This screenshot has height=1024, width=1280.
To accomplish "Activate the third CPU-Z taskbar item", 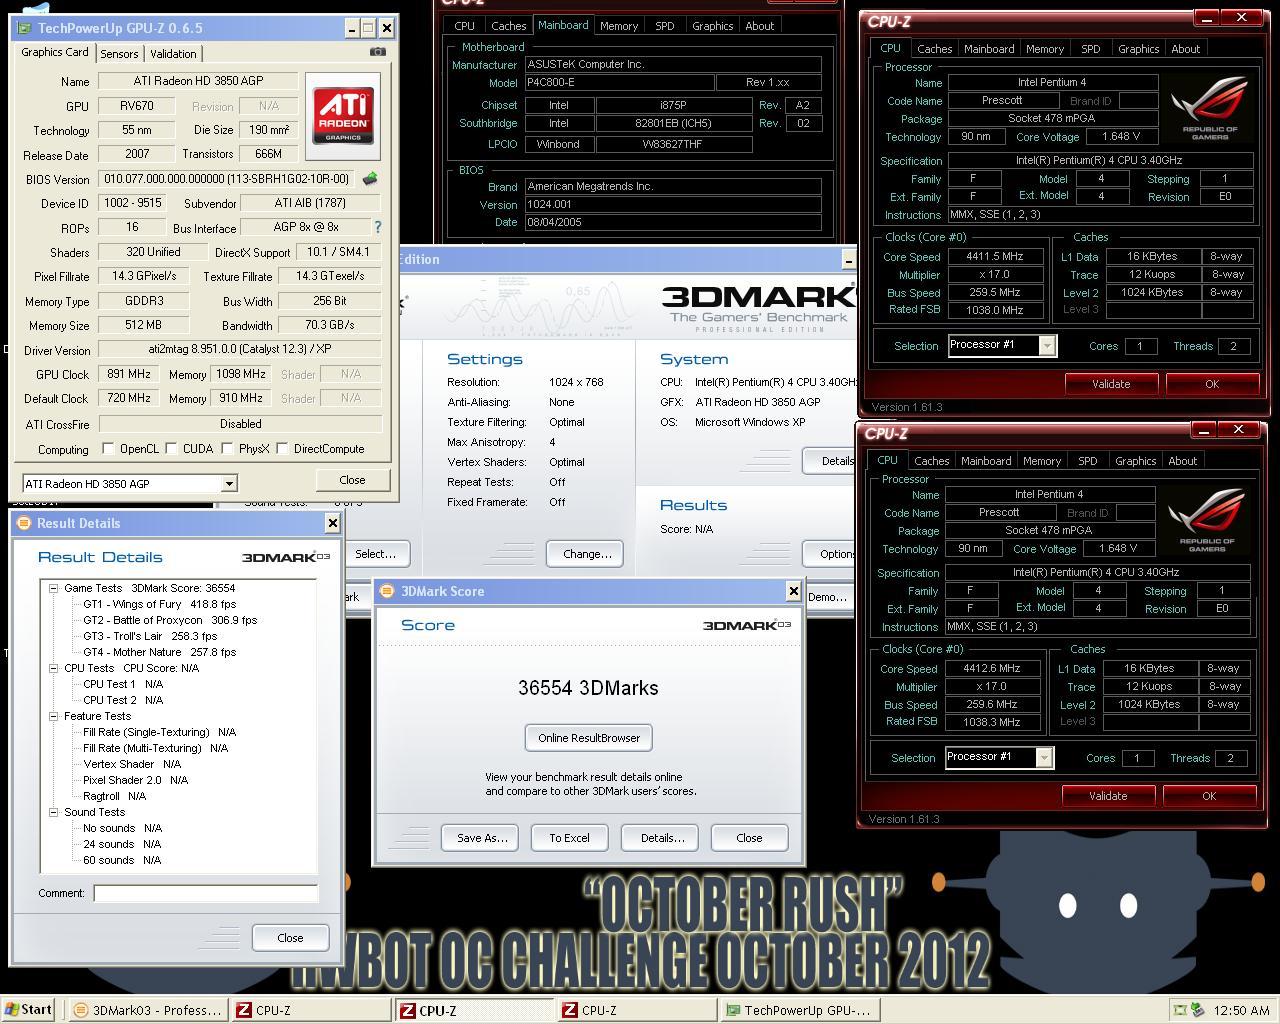I will coord(637,1010).
